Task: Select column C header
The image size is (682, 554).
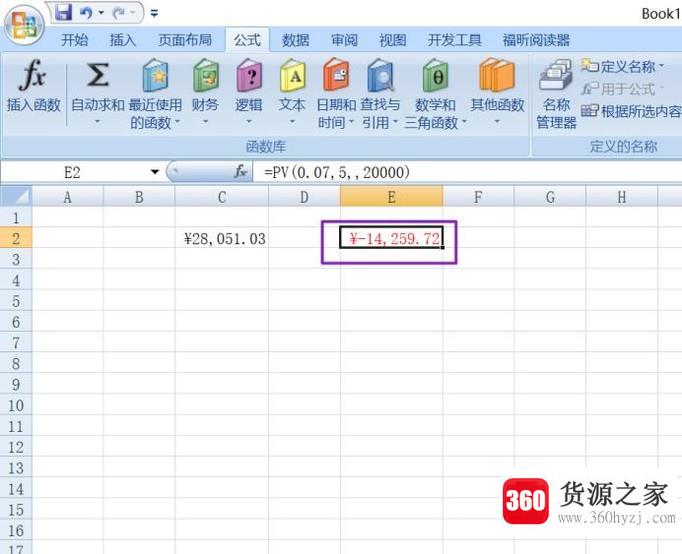Action: [222, 197]
